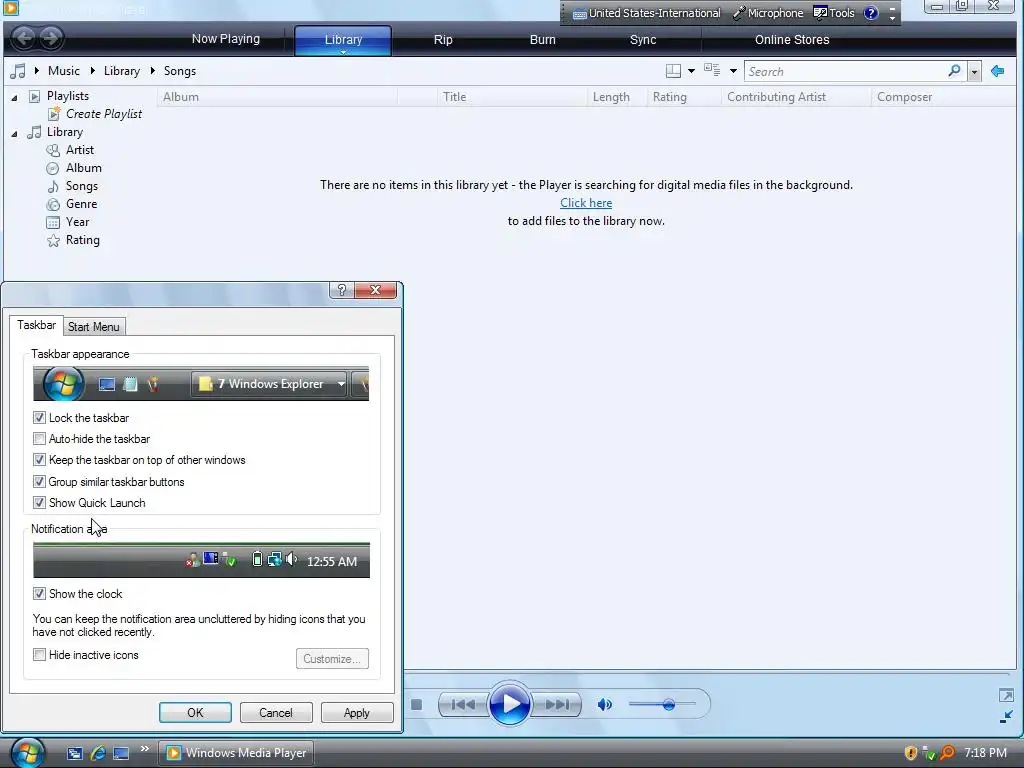
Task: Select Rating in the library tree
Action: coord(82,240)
